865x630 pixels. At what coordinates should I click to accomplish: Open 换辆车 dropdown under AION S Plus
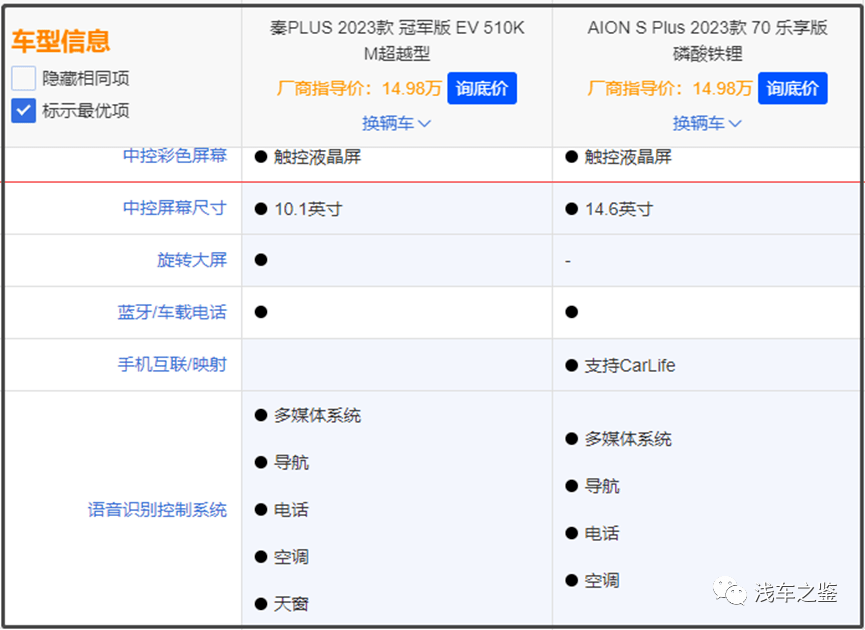707,123
